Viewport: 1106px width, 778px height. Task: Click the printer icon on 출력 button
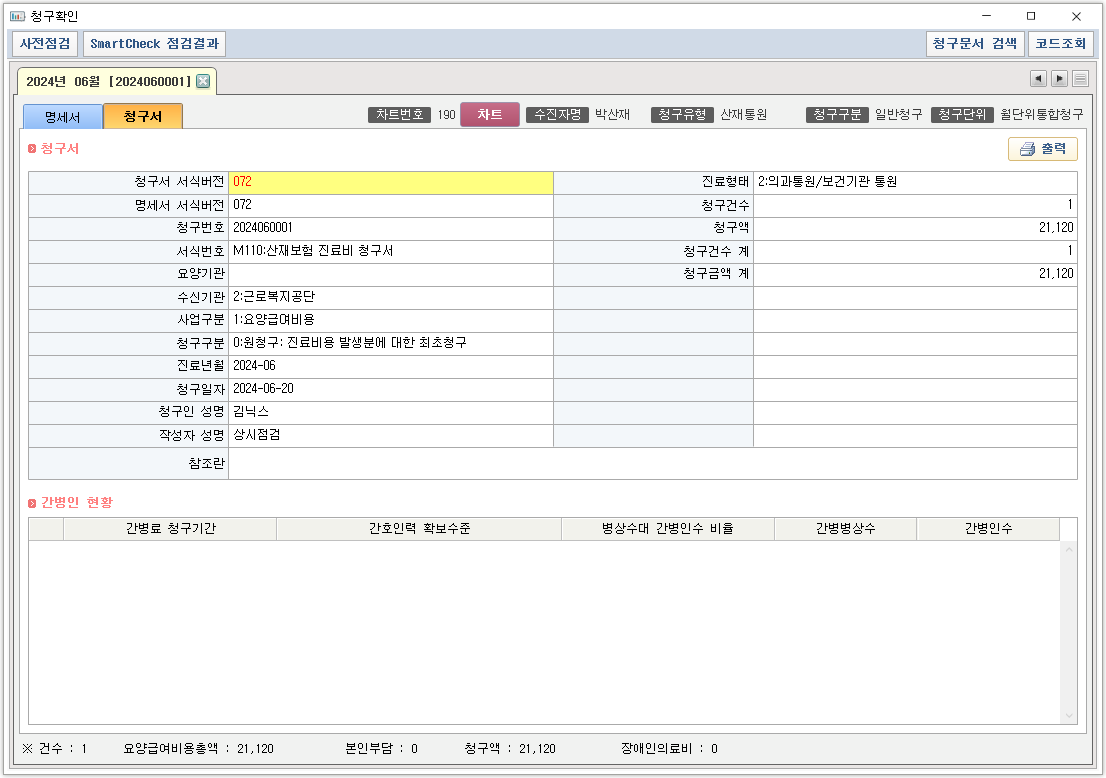point(1026,149)
